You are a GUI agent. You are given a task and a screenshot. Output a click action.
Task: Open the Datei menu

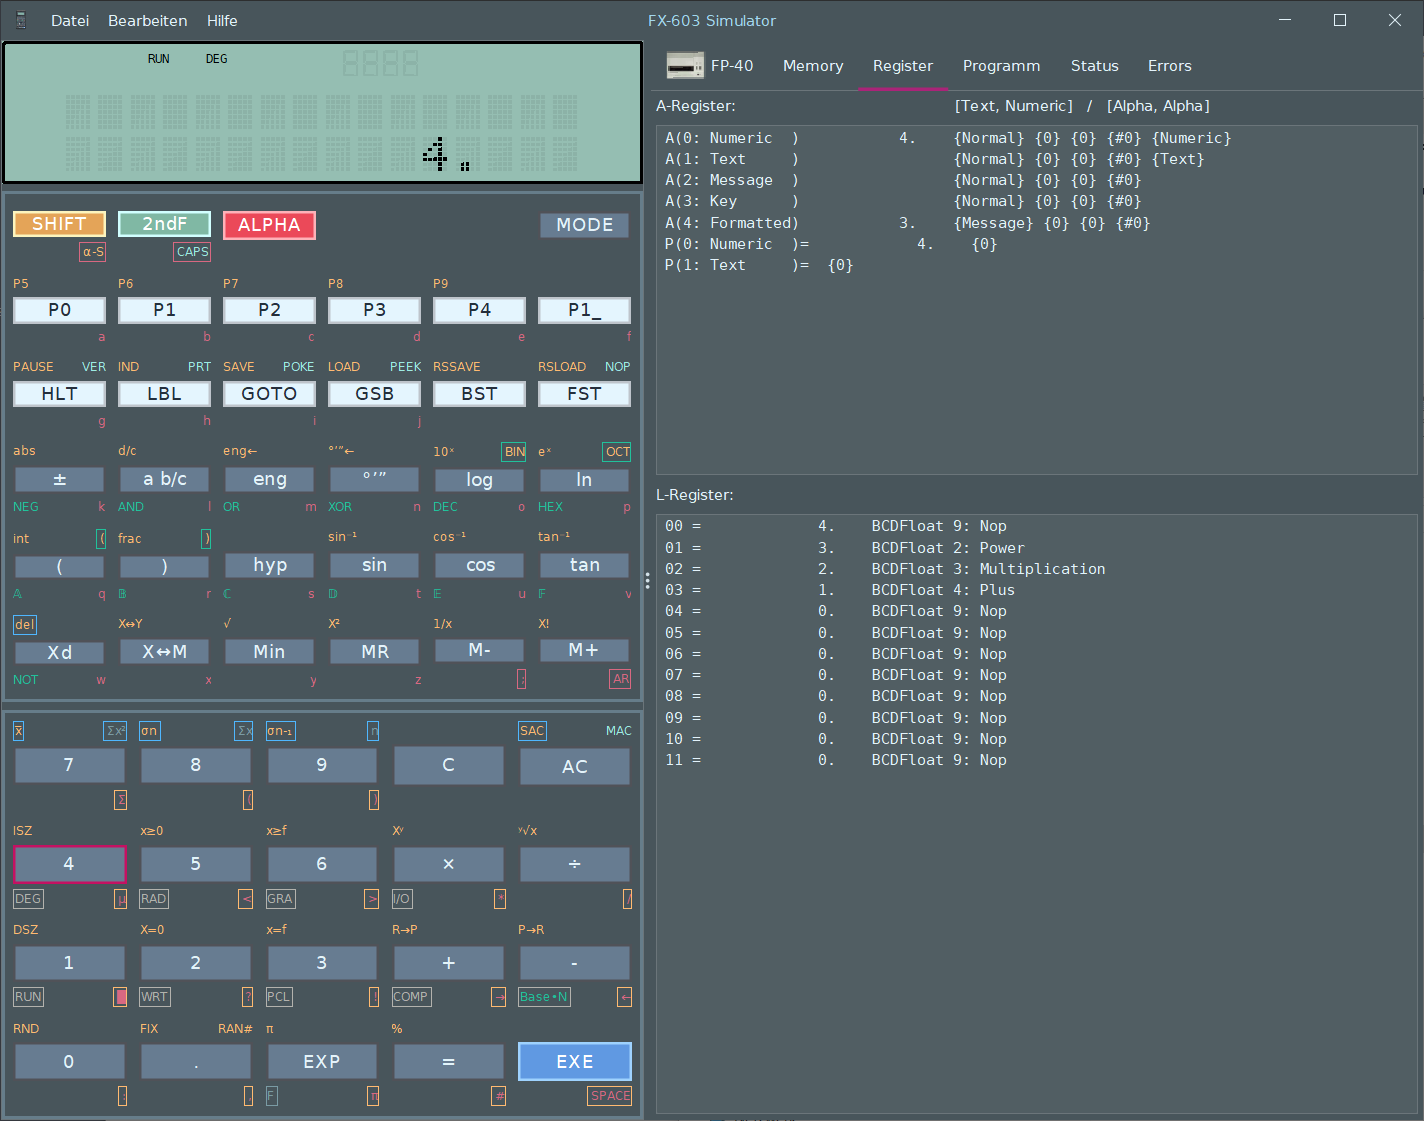pyautogui.click(x=70, y=20)
